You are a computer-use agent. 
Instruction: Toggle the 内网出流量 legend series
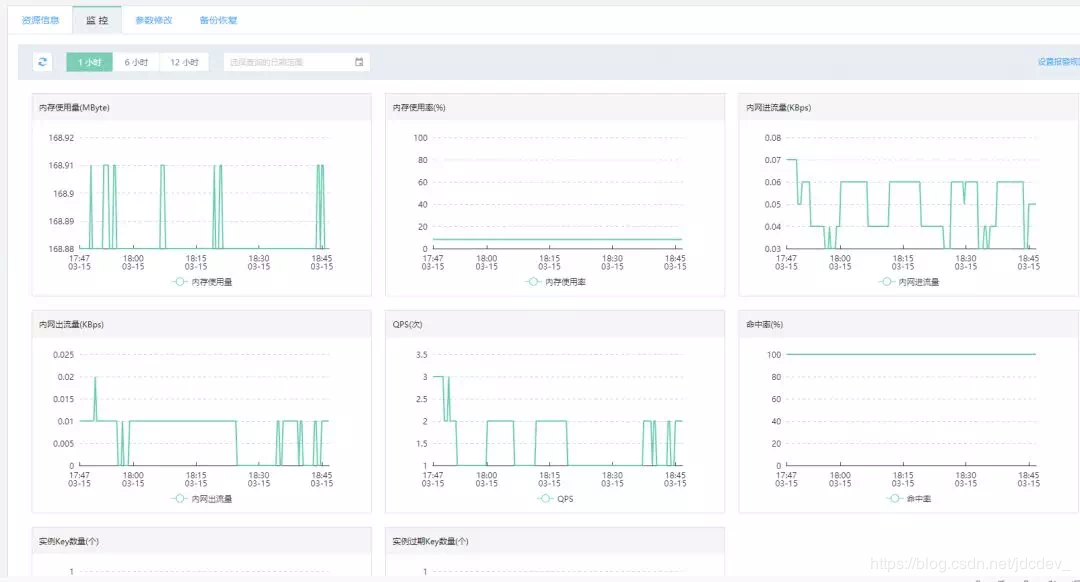[202, 499]
